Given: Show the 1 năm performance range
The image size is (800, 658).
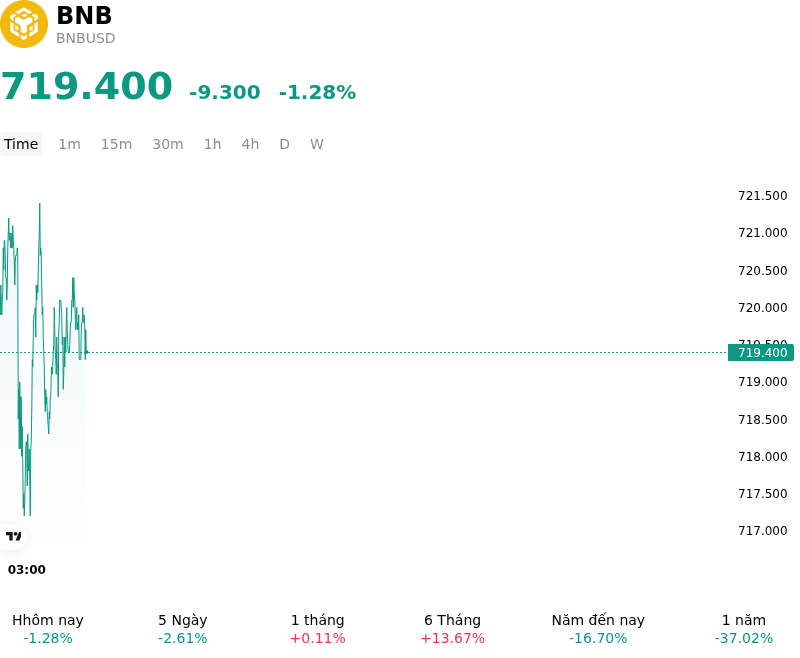Looking at the screenshot, I should tap(743, 629).
